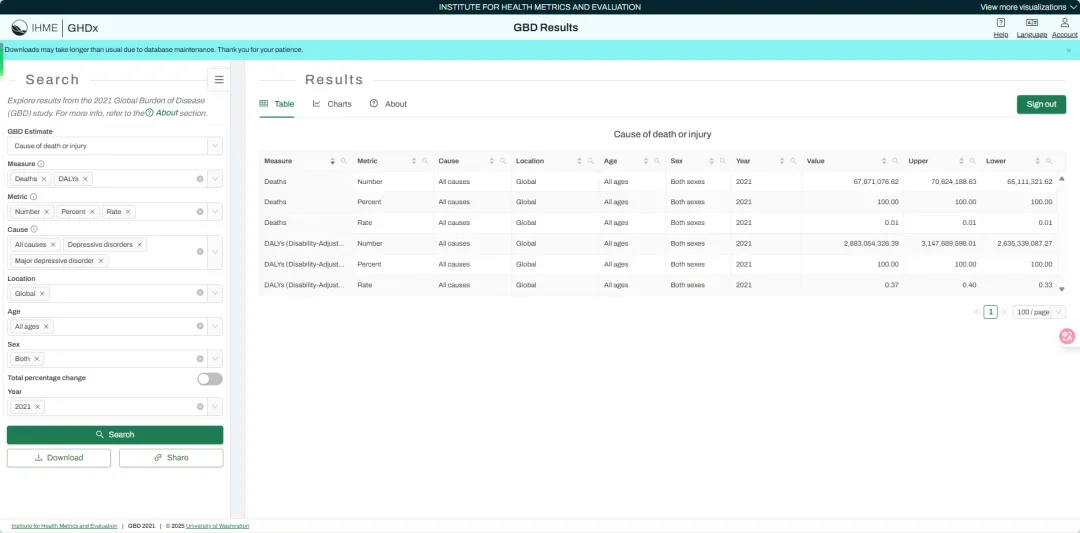Expand the Cause dropdown arrow
The height and width of the screenshot is (533, 1080).
point(216,252)
